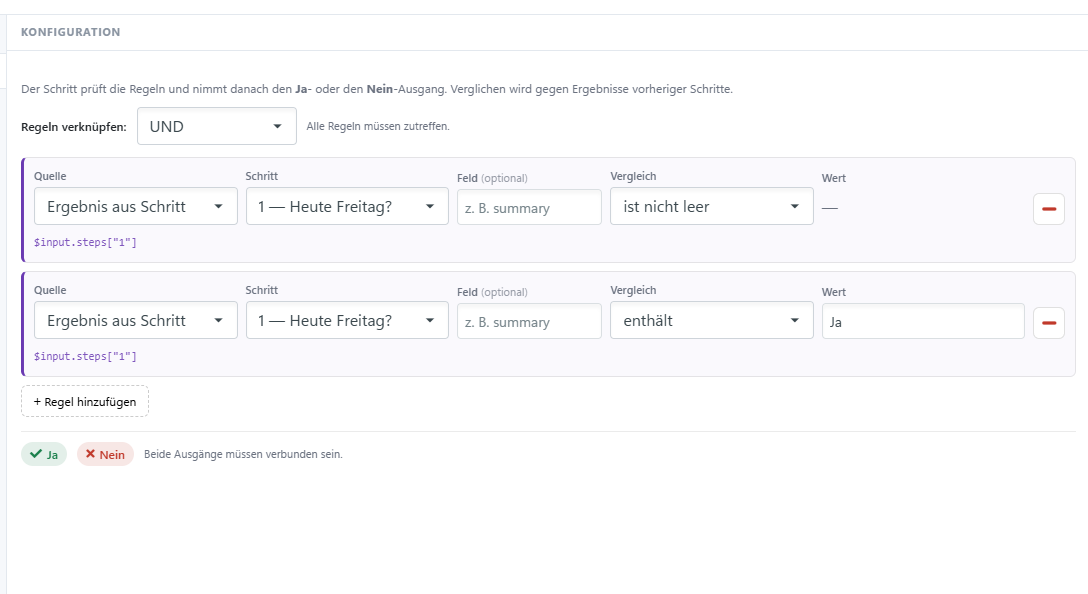Click '+ Regel hinzufügen' button
Image resolution: width=1088 pixels, height=594 pixels.
coord(85,401)
